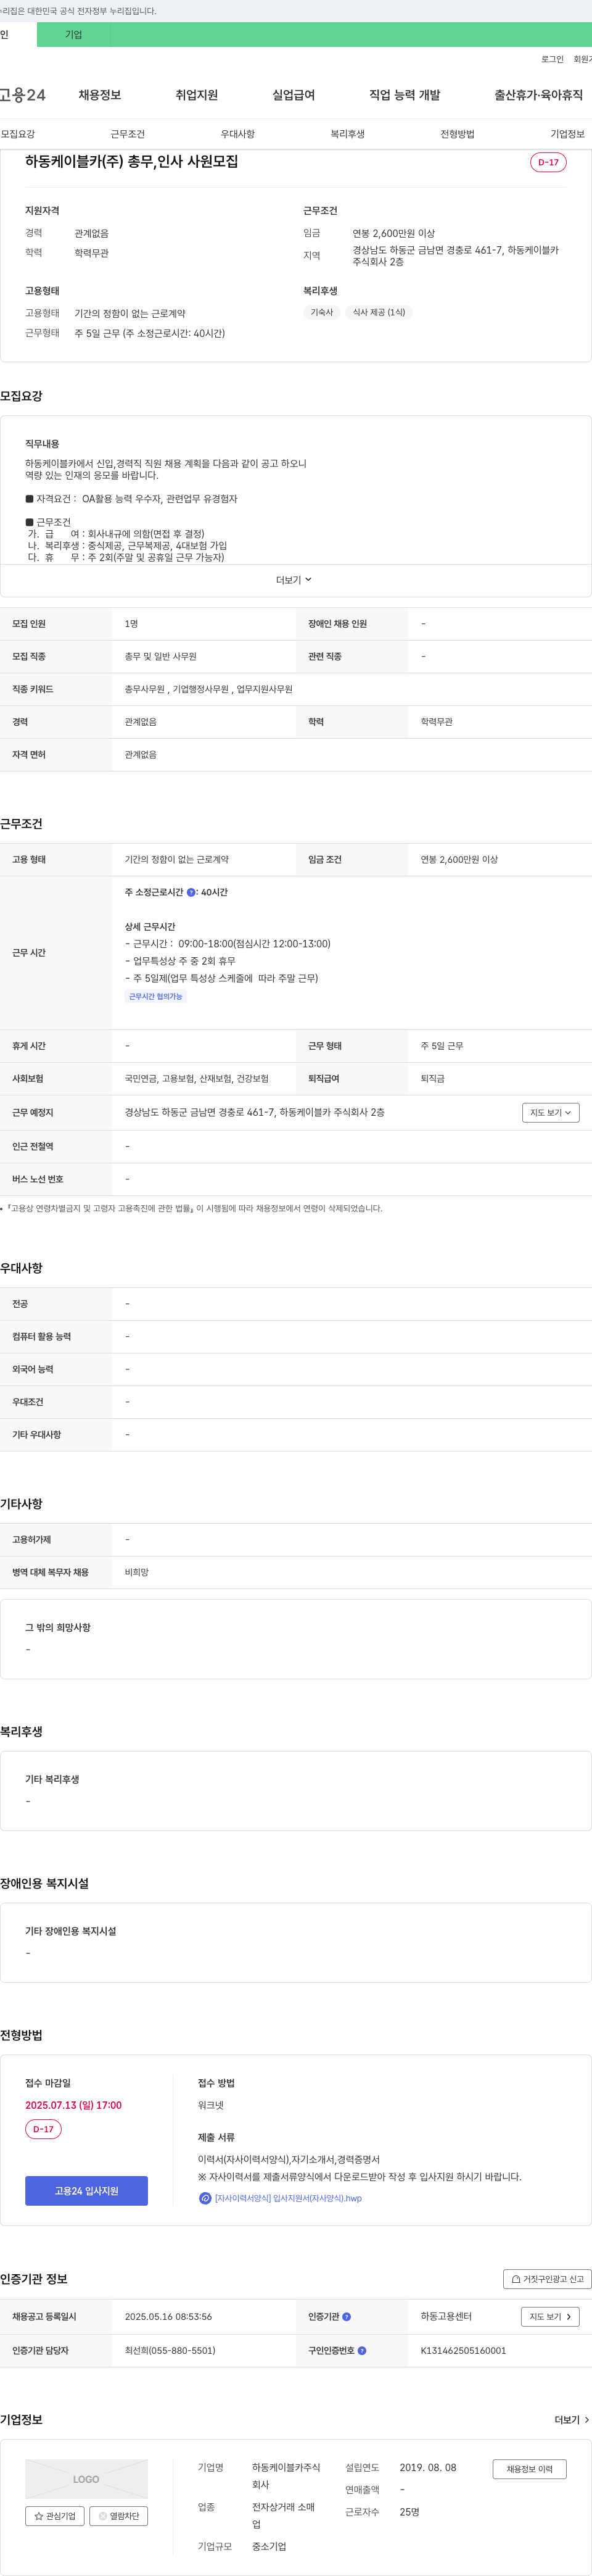Select the job title 하동케이블카(주) 총무,인사 사원모집
The image size is (592, 2576).
132,161
